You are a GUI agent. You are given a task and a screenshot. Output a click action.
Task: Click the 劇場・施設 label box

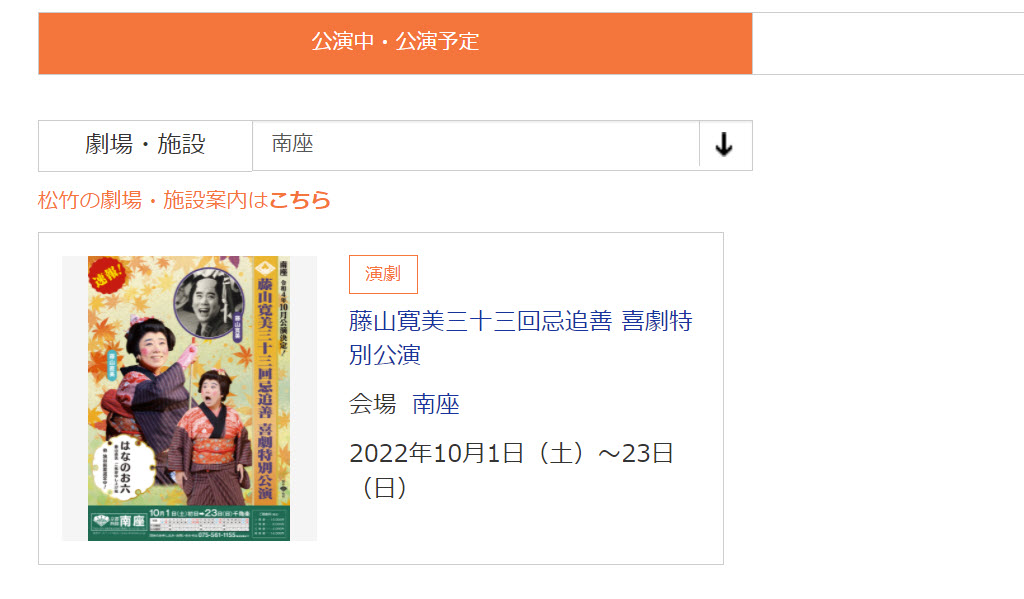click(145, 145)
